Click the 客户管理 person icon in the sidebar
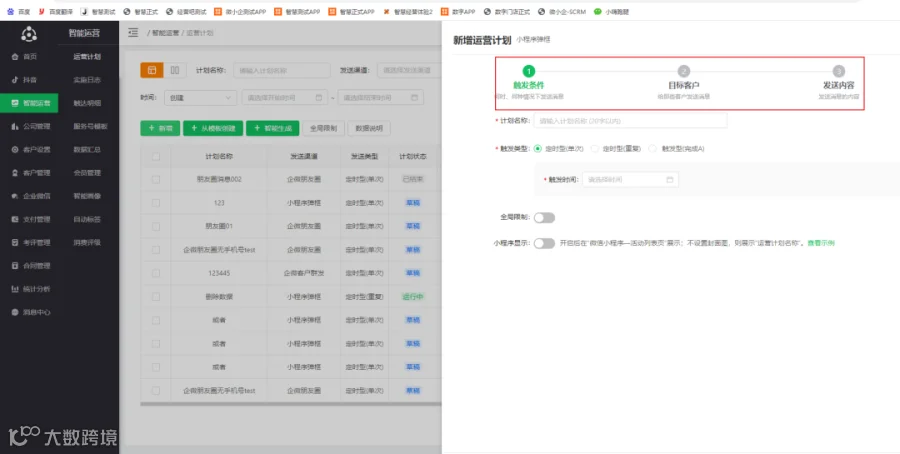The image size is (900, 454). [x=15, y=173]
